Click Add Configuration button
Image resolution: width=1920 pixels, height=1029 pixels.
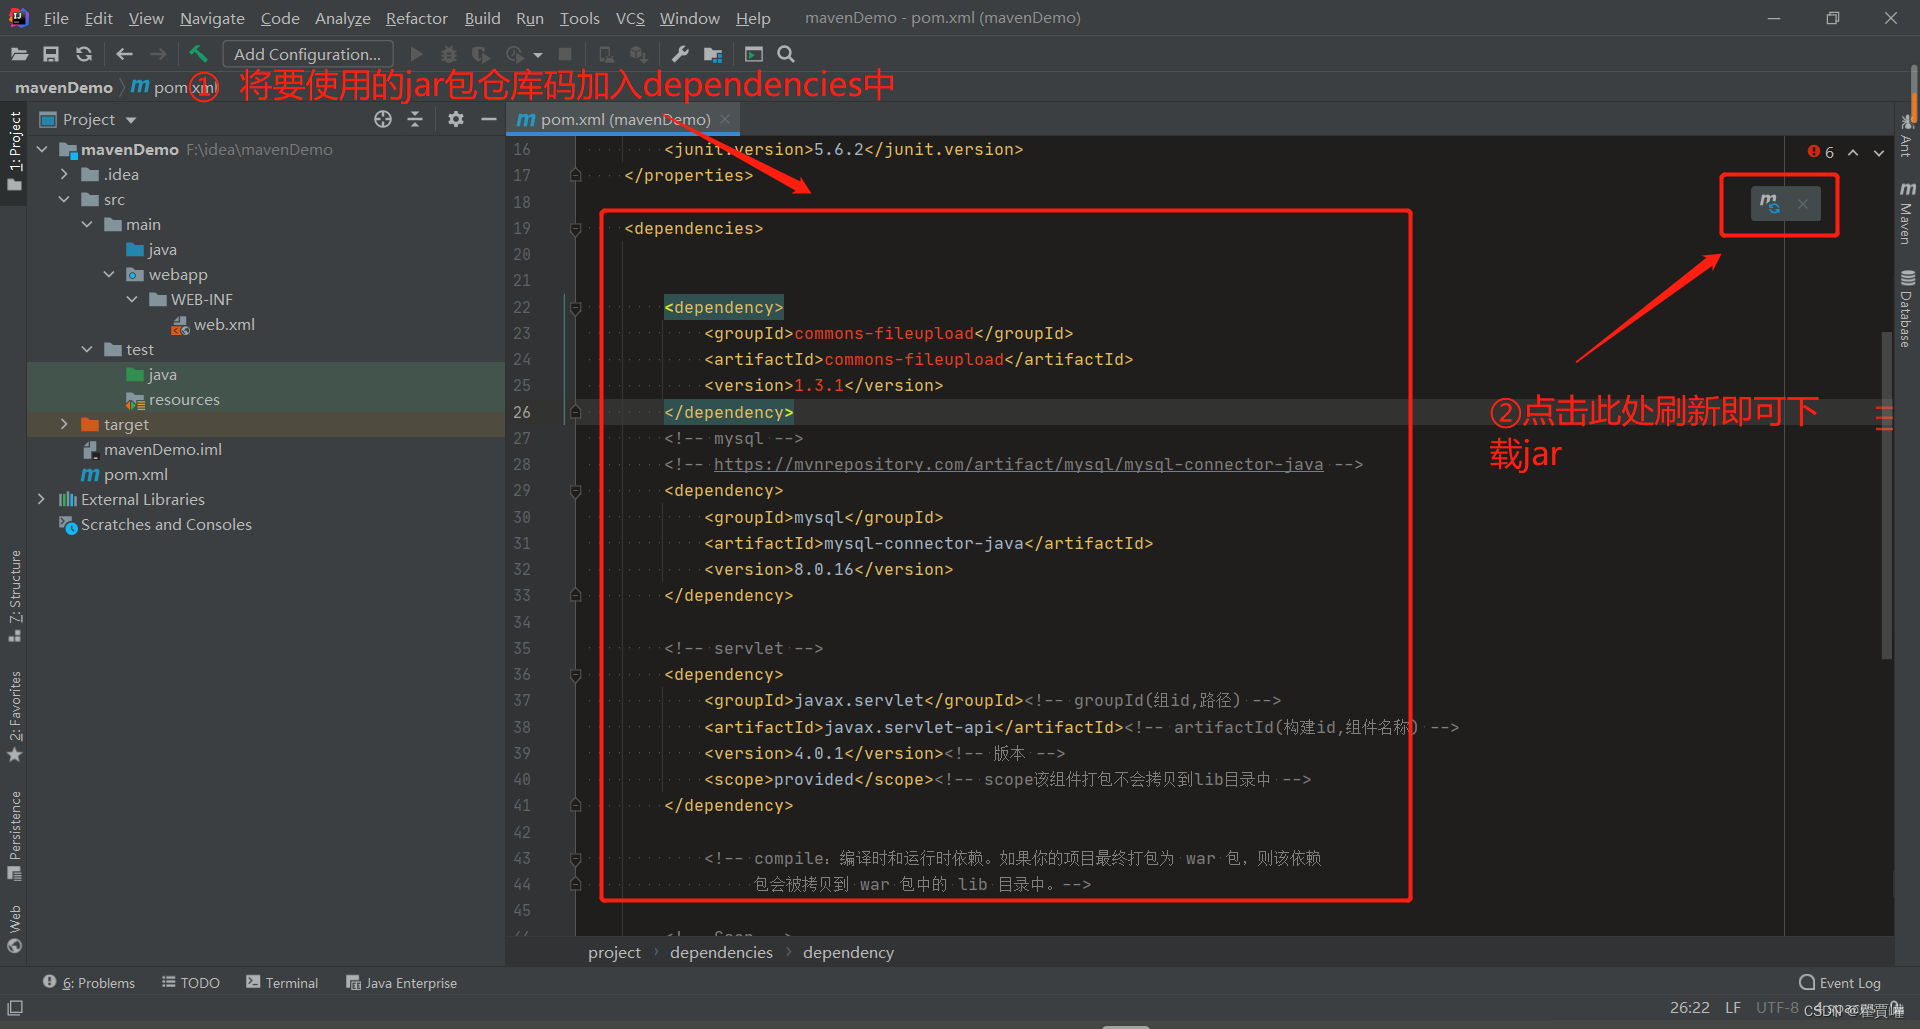coord(307,54)
